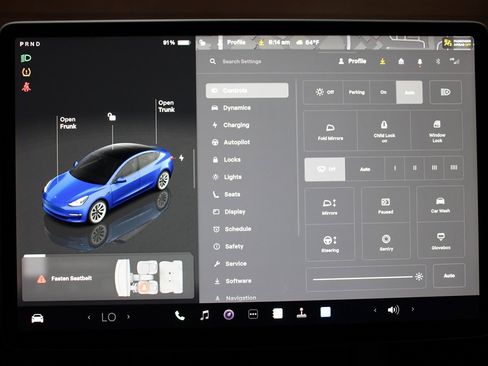
Task: Tap the volume speaker icon
Action: 394,310
